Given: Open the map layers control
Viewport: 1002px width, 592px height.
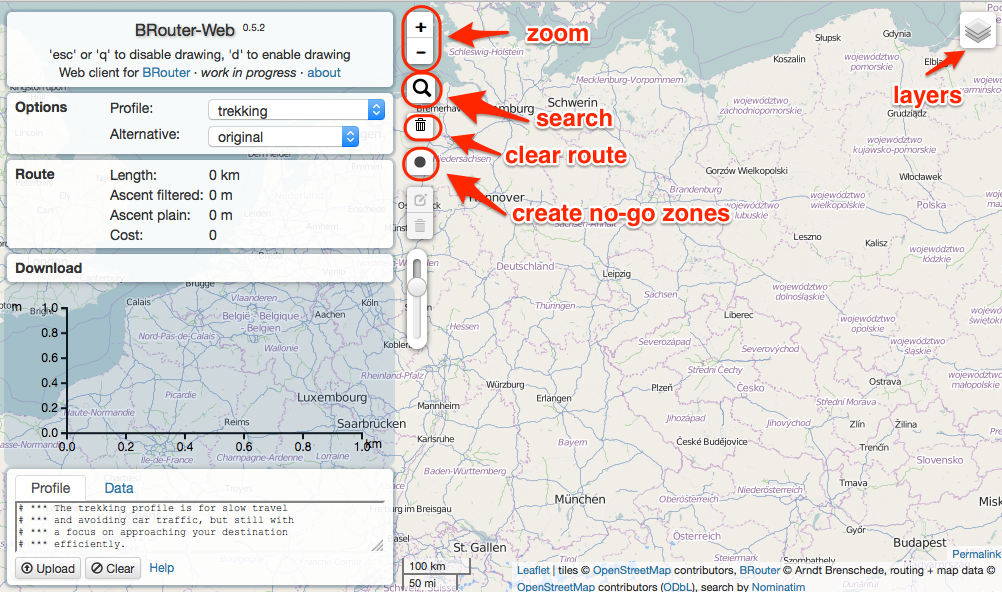Looking at the screenshot, I should coord(977,33).
